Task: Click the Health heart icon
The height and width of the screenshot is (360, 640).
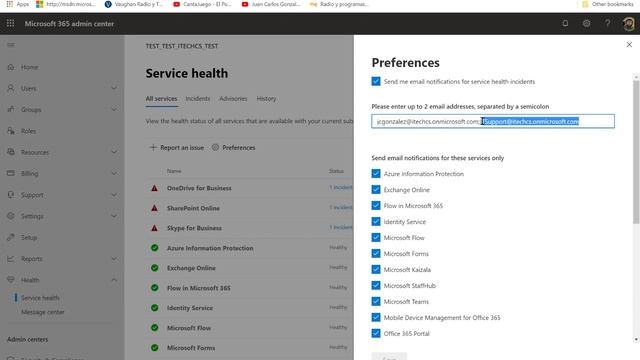Action: pyautogui.click(x=11, y=280)
